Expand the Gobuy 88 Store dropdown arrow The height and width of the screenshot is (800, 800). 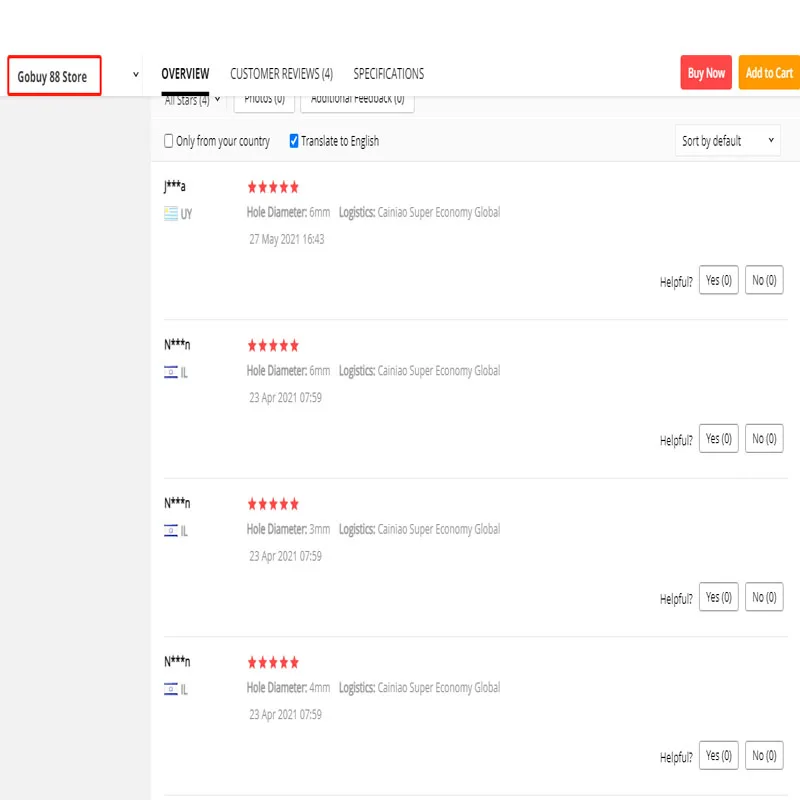pos(136,75)
